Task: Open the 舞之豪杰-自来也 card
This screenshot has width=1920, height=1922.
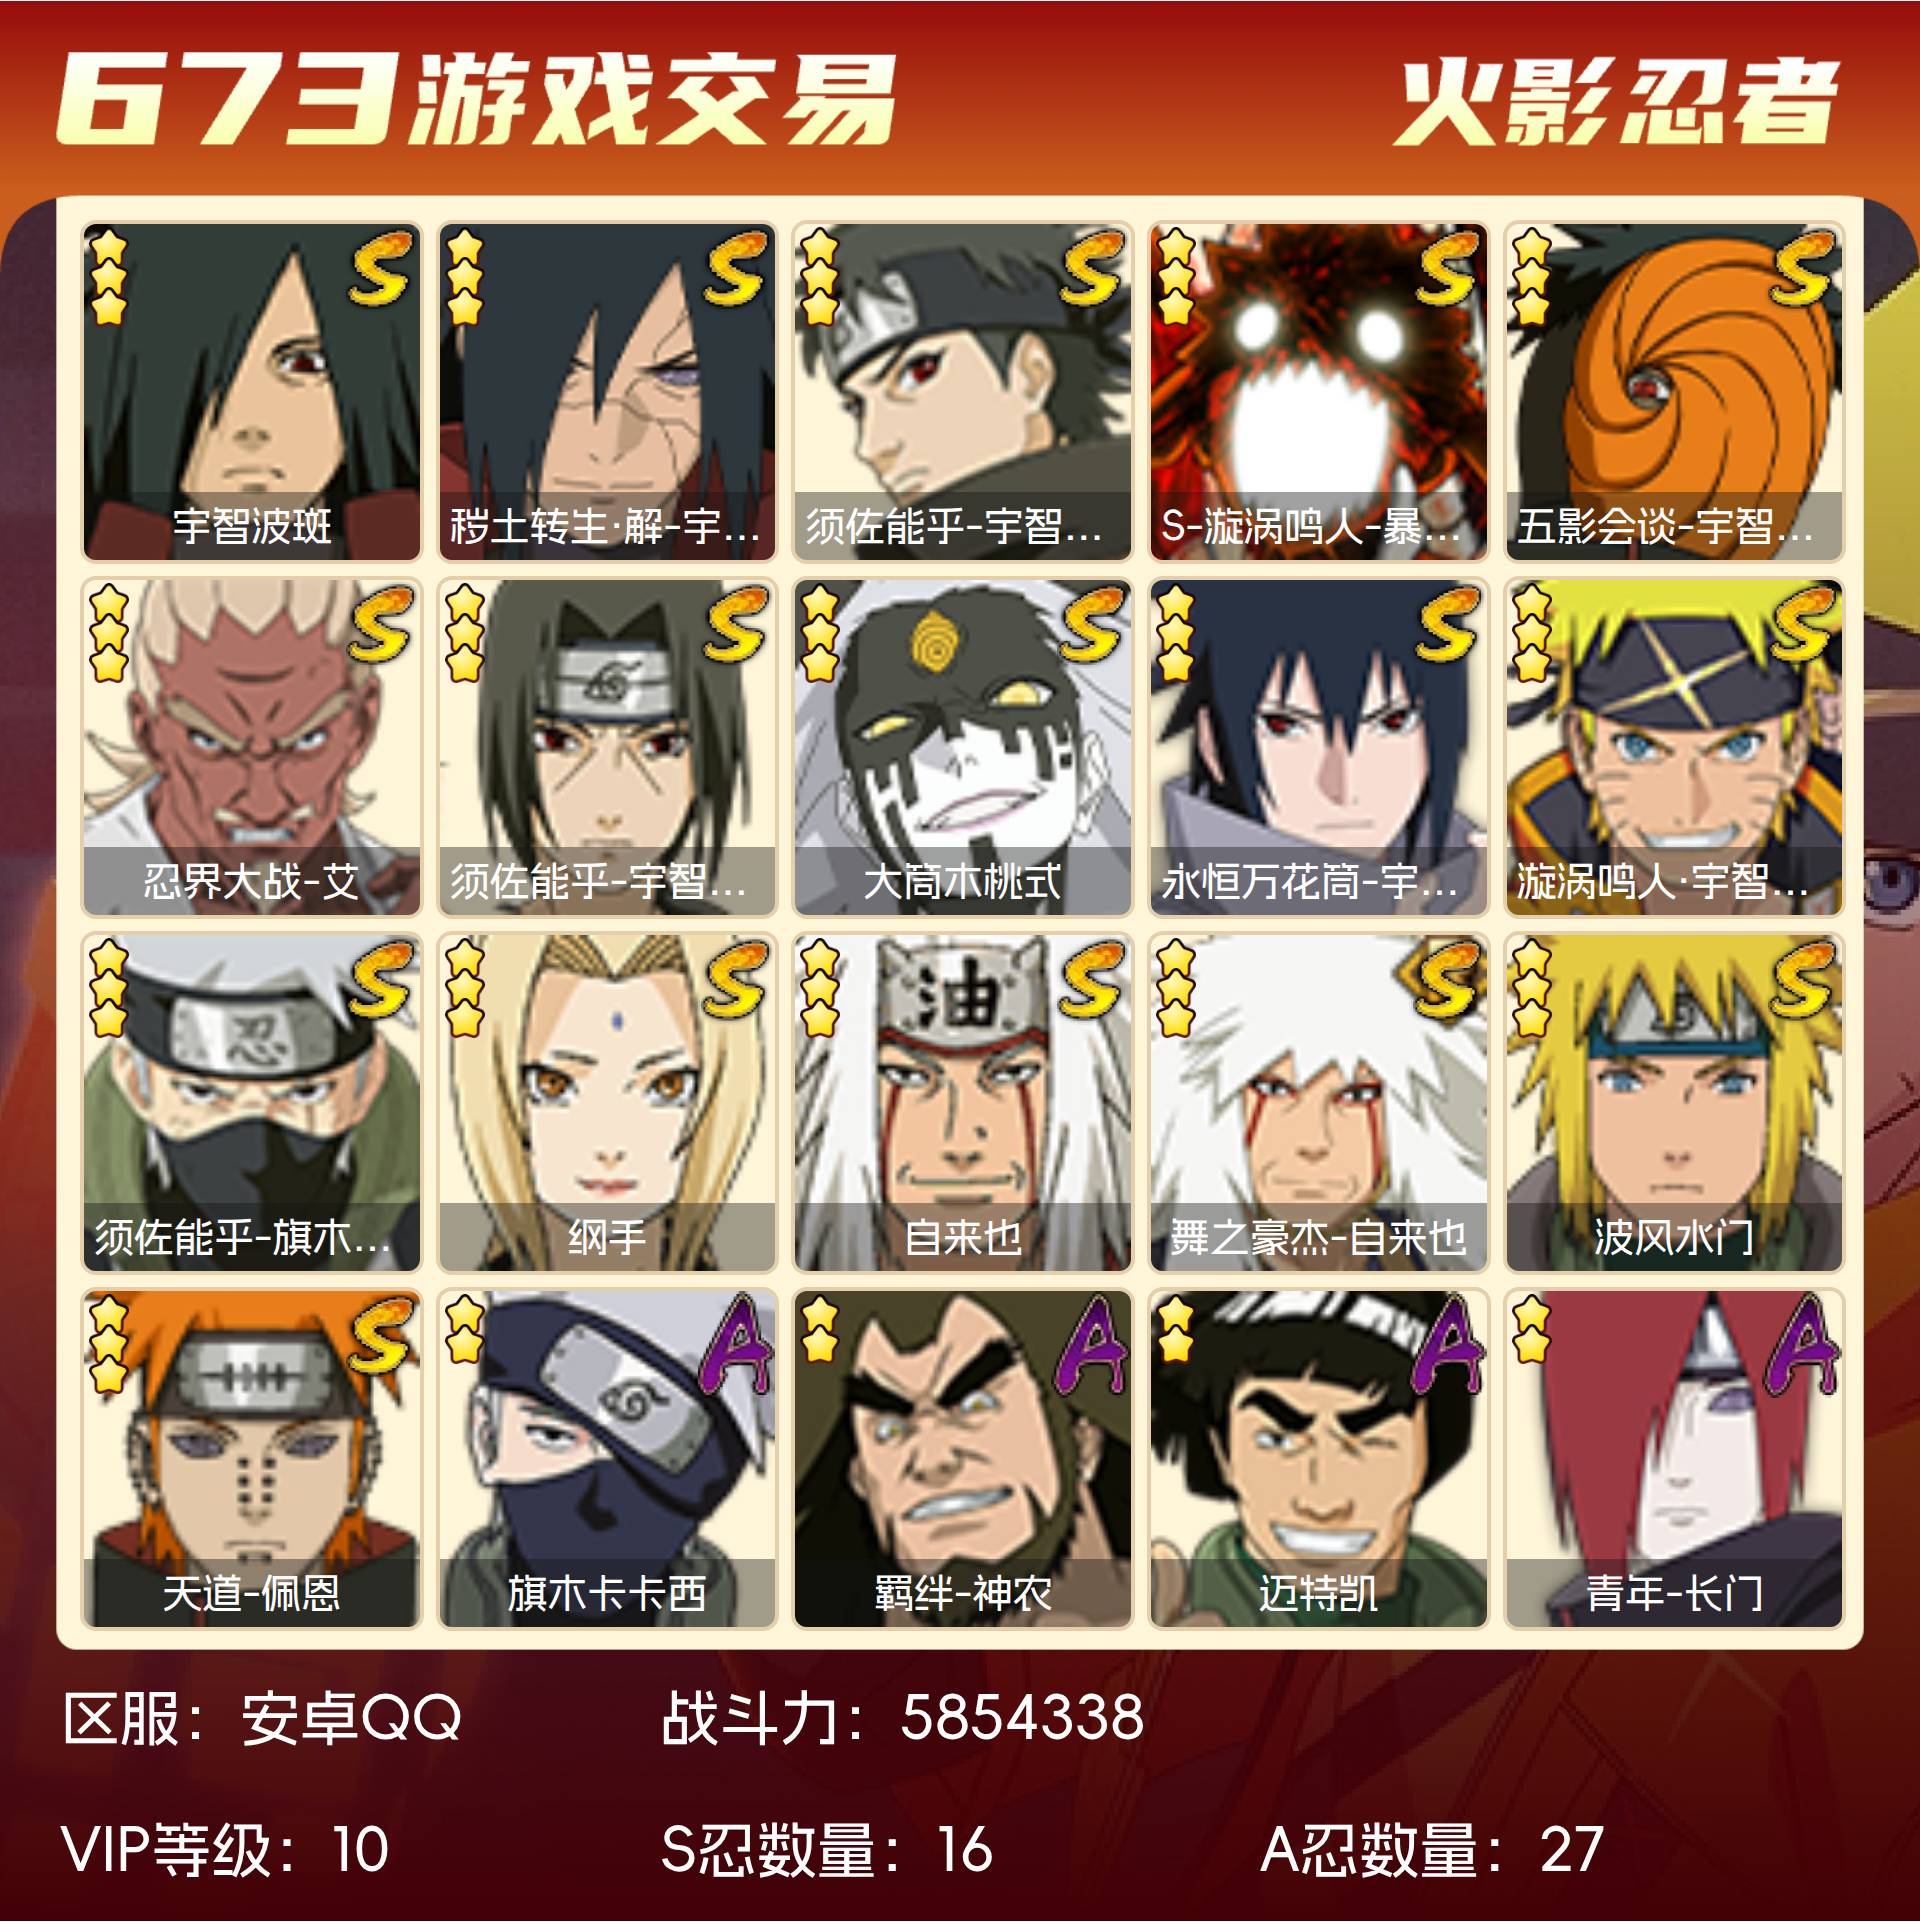Action: tap(1319, 1103)
